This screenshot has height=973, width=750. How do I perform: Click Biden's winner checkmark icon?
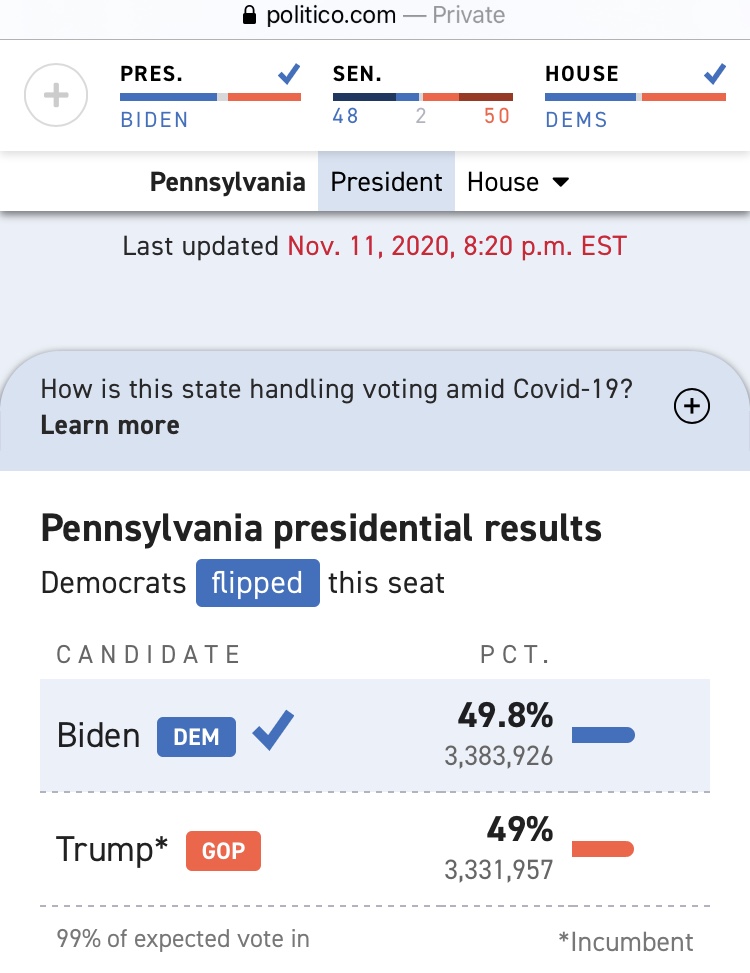[x=273, y=730]
